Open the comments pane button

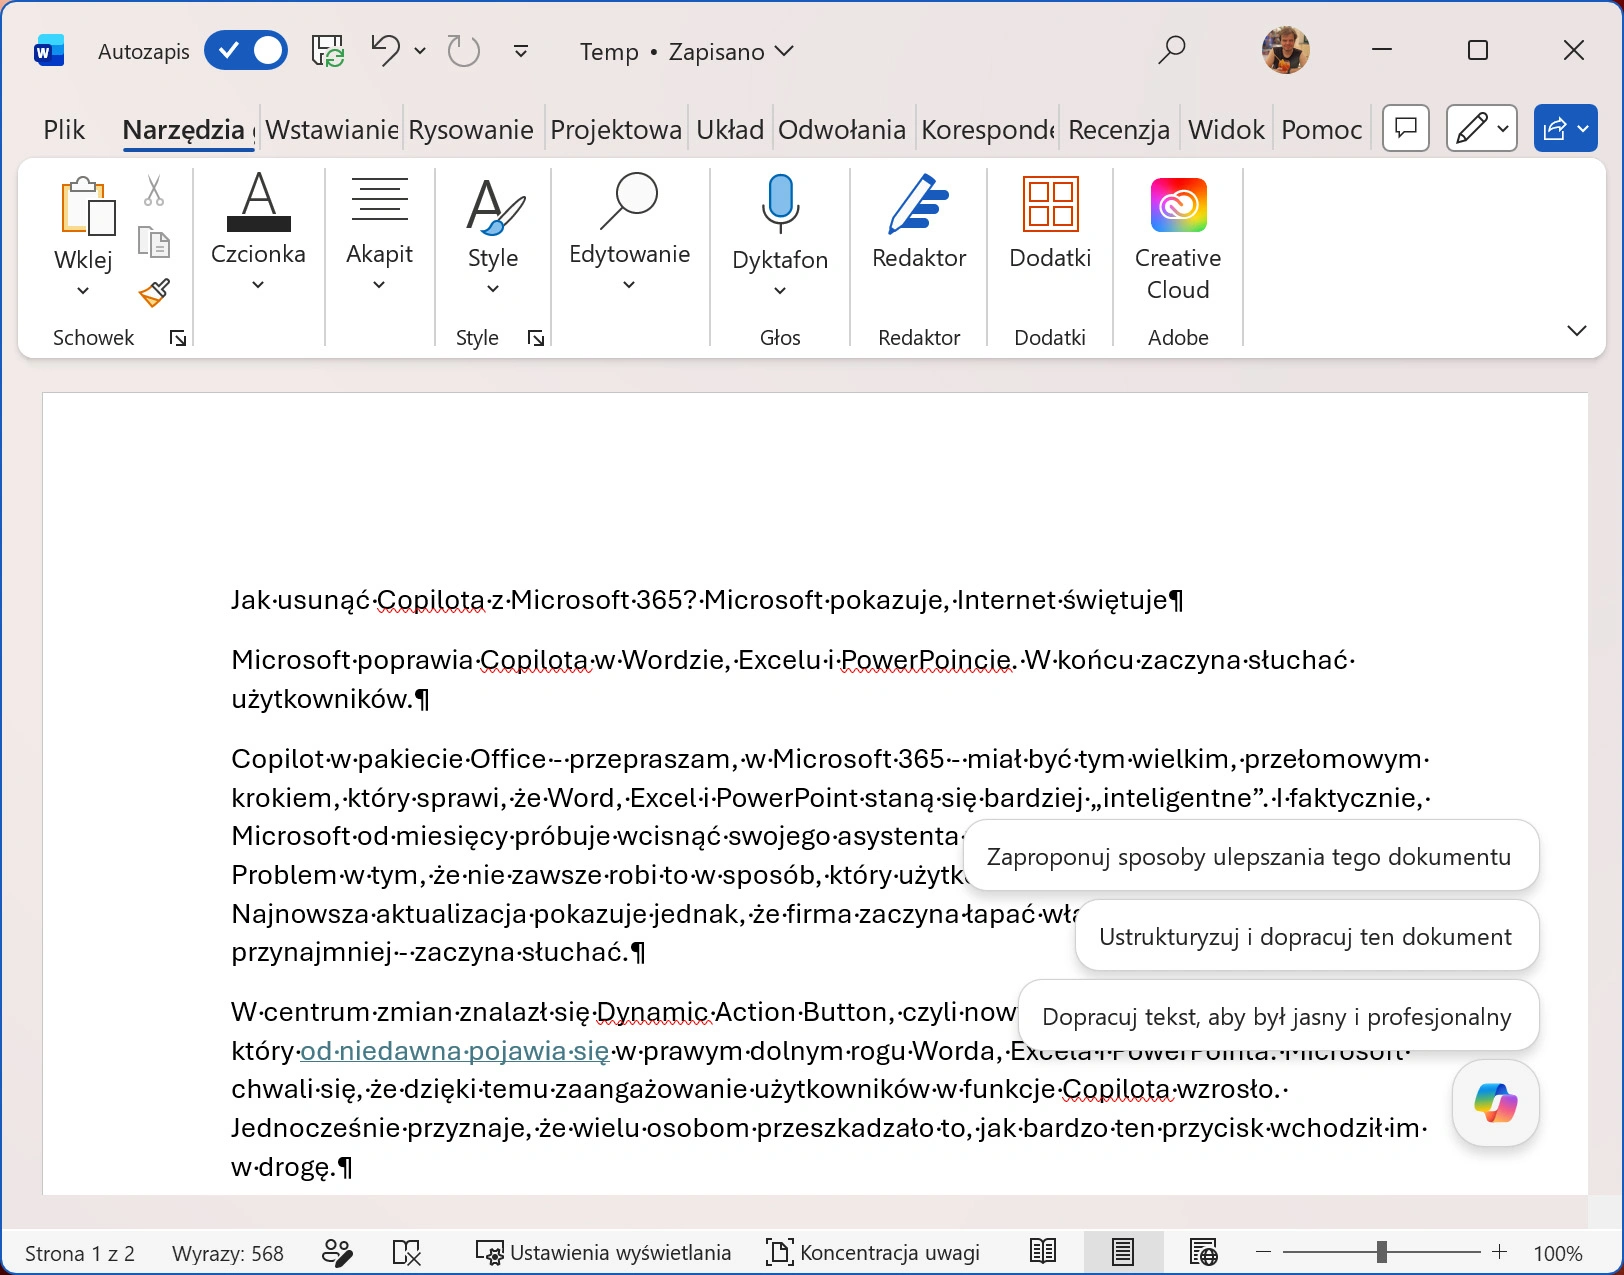pyautogui.click(x=1406, y=128)
